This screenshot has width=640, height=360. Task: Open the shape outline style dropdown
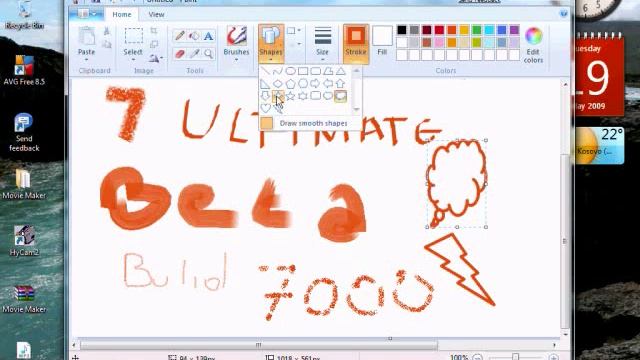click(x=294, y=31)
